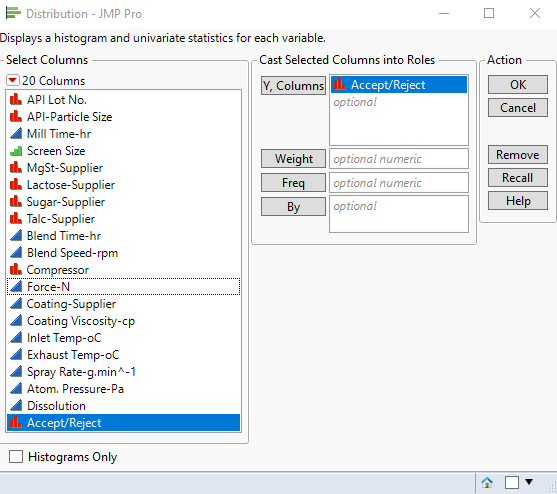Click the Weight optional numeric field

[x=399, y=159]
